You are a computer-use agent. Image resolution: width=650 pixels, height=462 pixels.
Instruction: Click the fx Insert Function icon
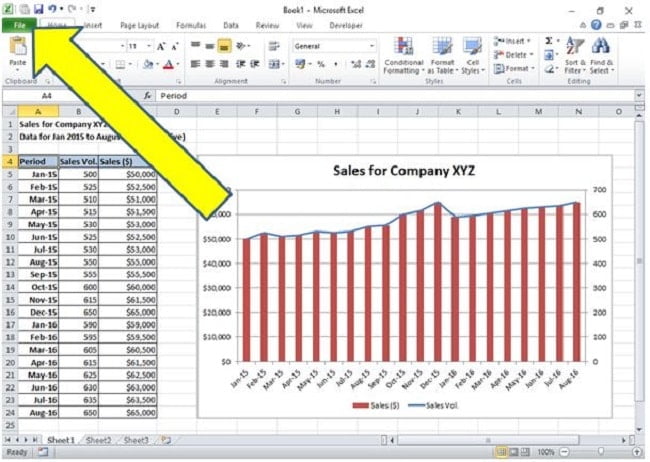coord(147,96)
